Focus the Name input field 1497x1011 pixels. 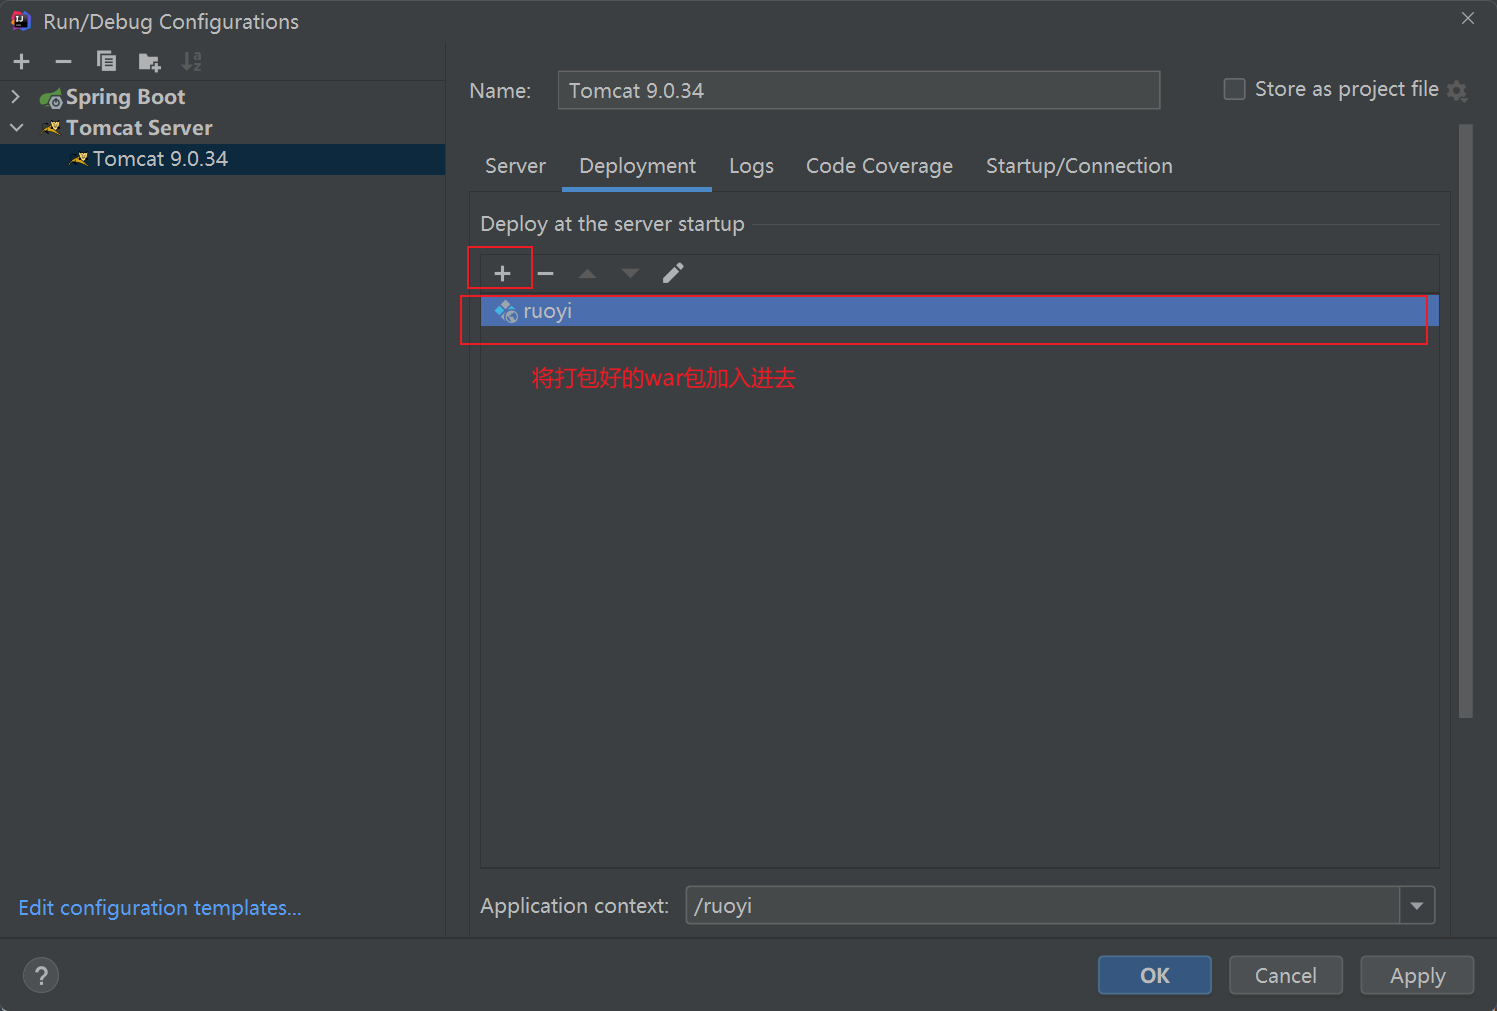coord(859,90)
